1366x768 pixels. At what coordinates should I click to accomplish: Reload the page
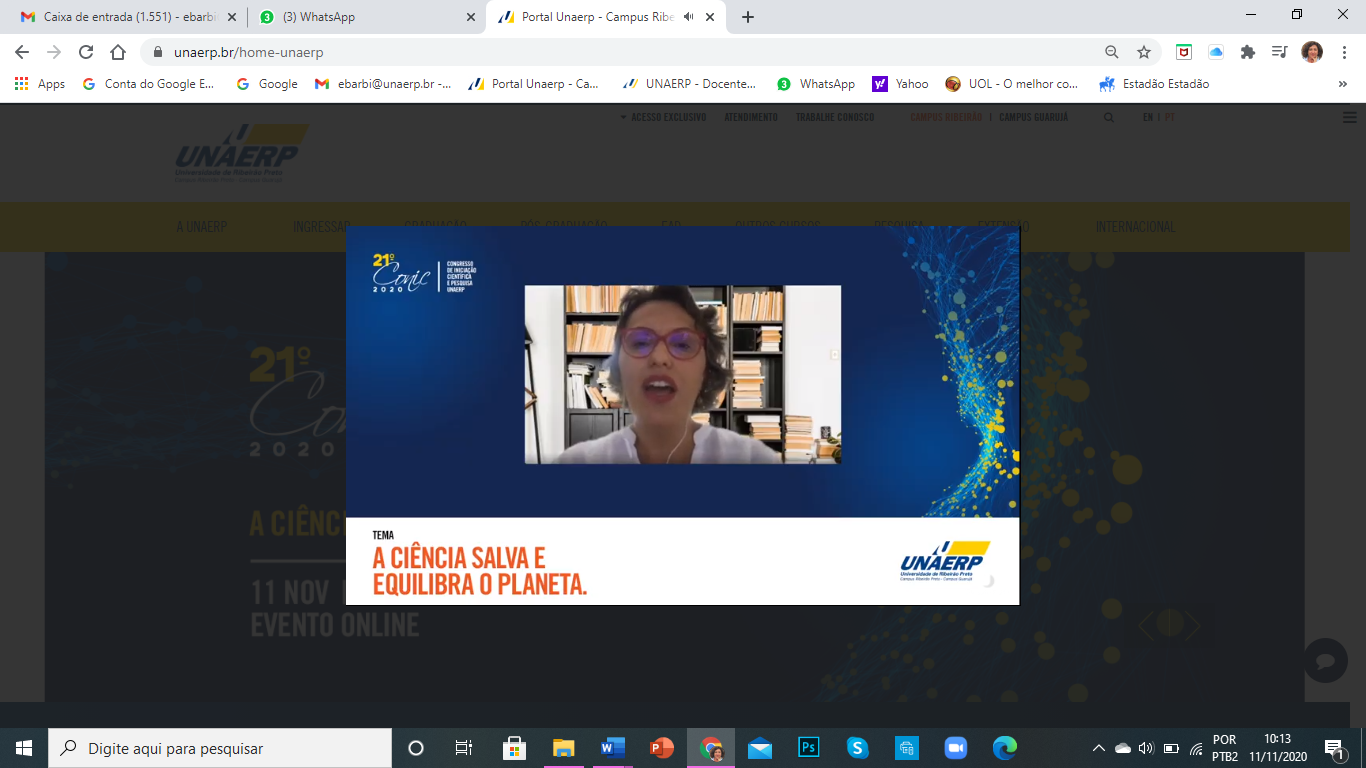[x=86, y=52]
